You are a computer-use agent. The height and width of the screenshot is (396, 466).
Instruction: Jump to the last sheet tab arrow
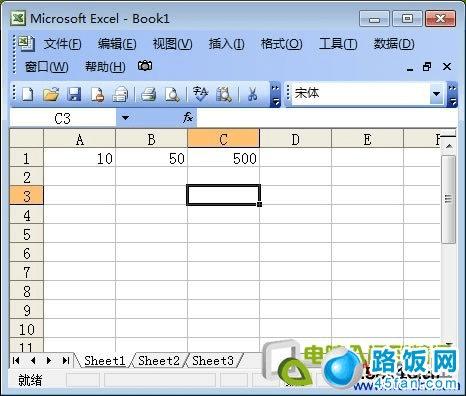point(66,360)
